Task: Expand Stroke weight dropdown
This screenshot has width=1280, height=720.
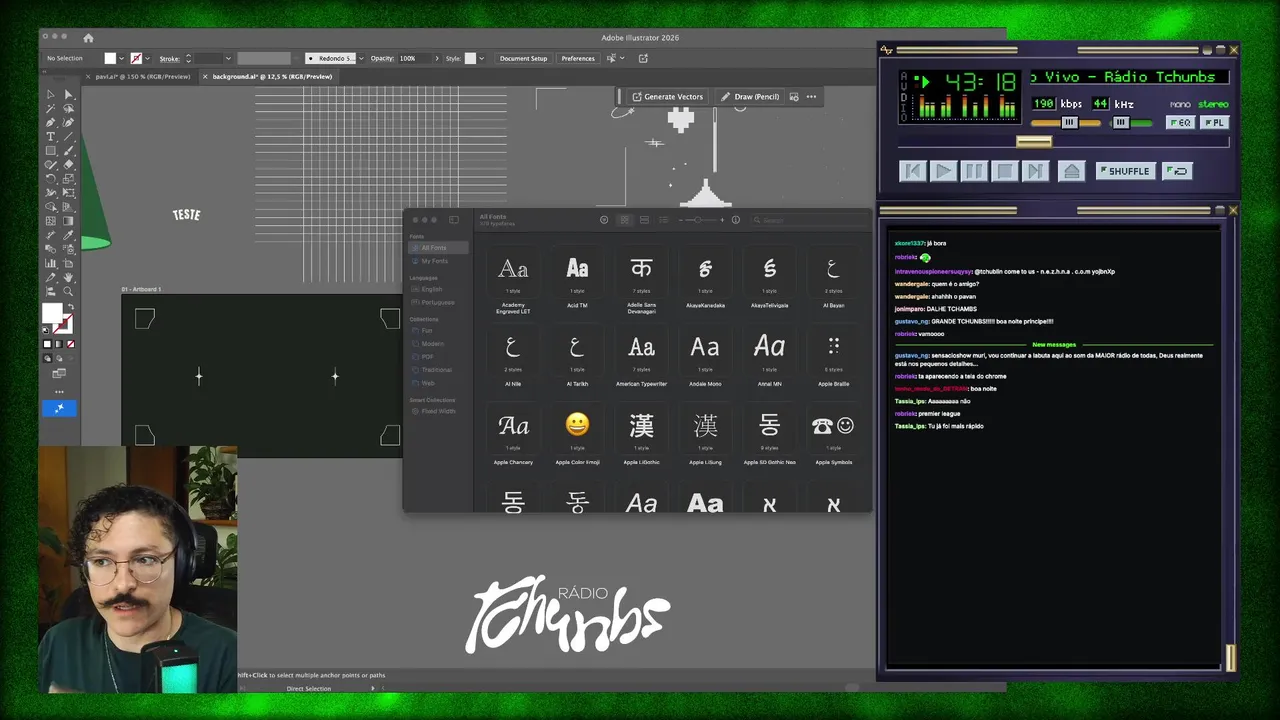Action: (228, 58)
